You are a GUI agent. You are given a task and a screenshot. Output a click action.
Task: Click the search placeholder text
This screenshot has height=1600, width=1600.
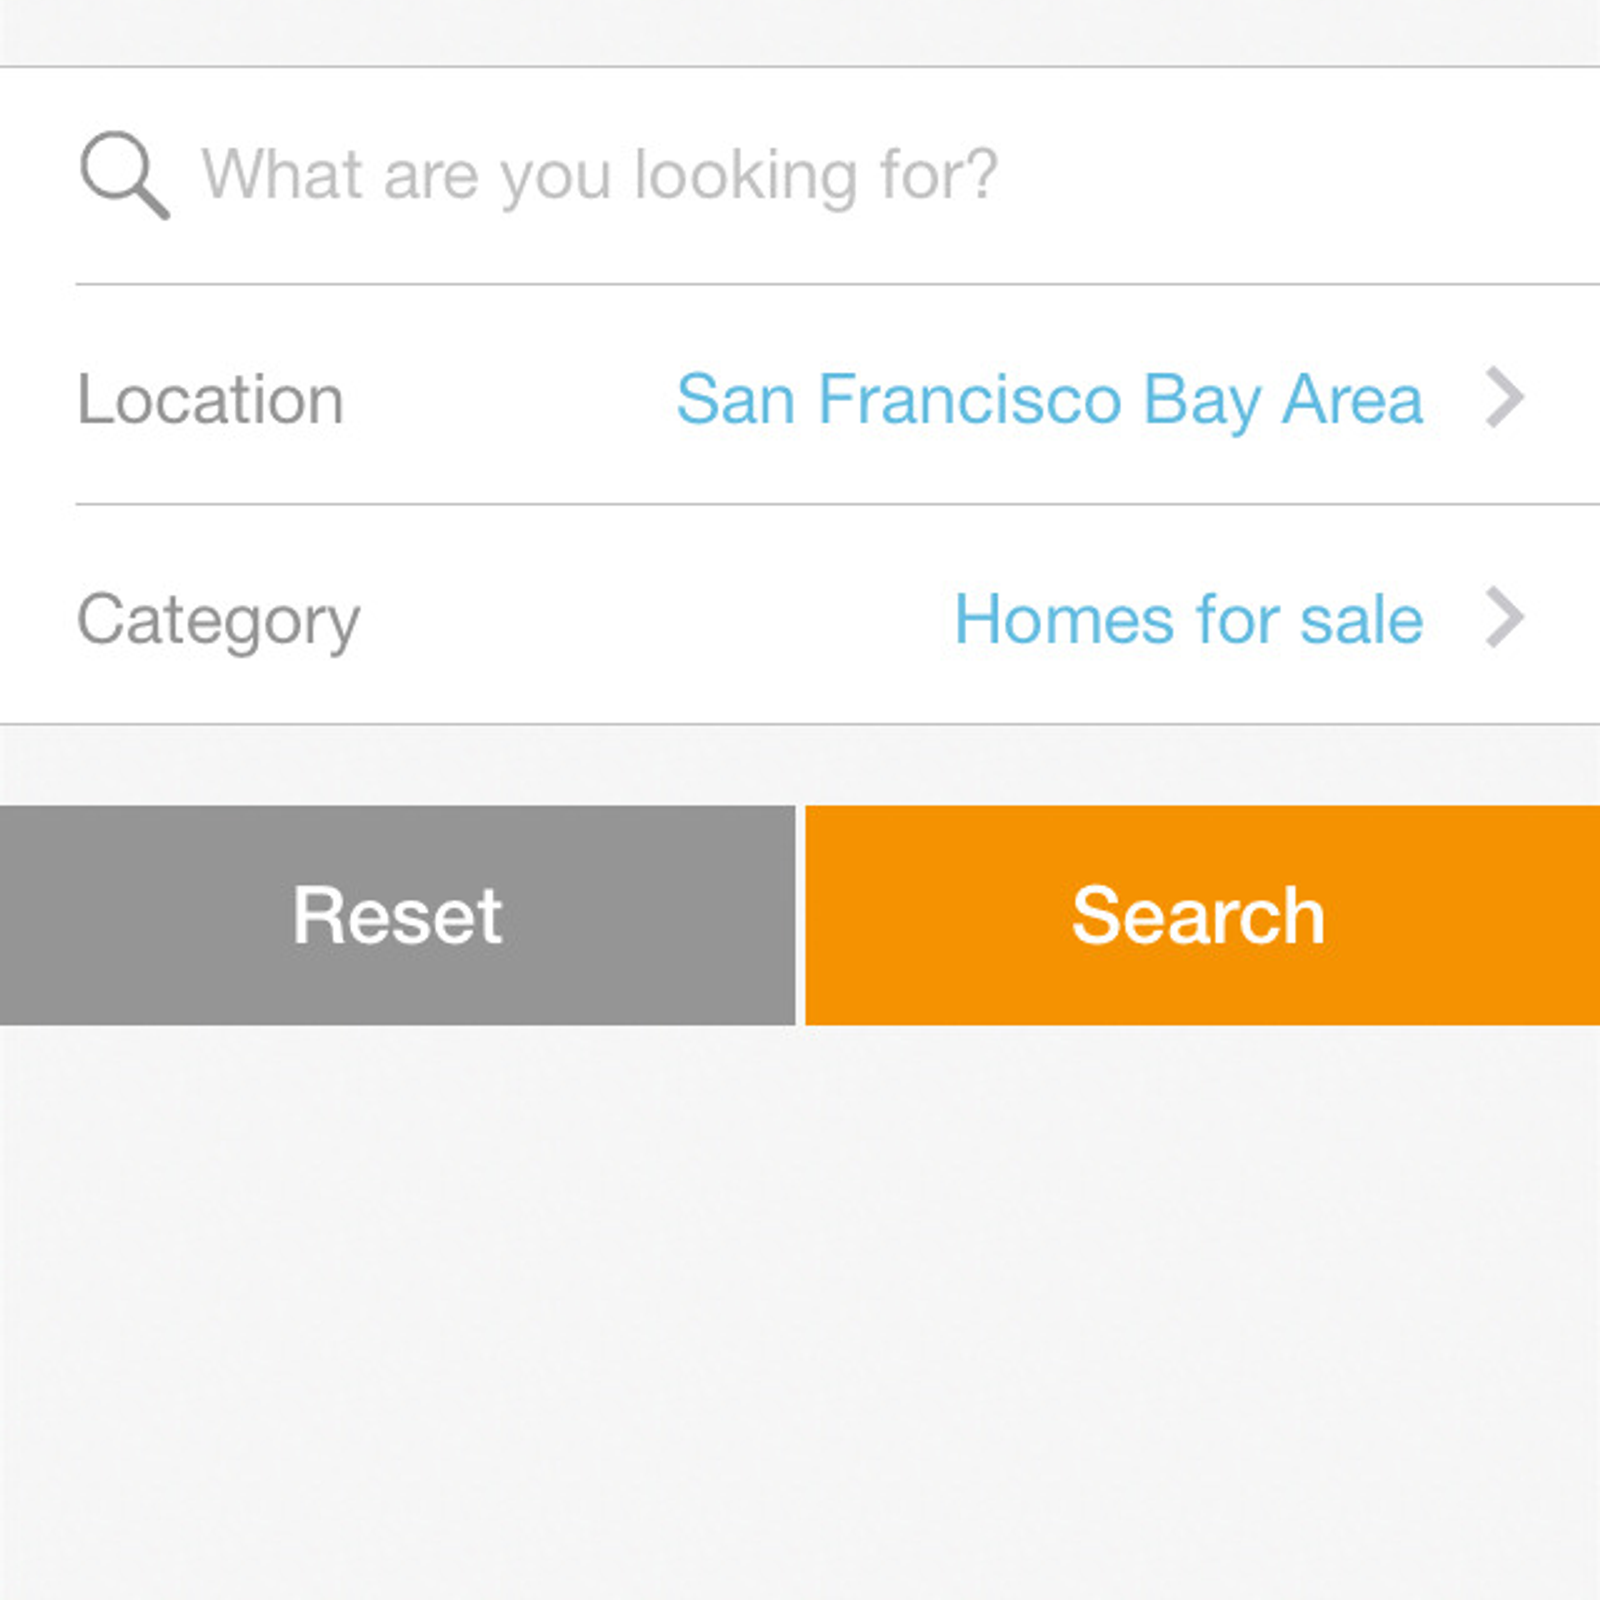click(x=600, y=177)
